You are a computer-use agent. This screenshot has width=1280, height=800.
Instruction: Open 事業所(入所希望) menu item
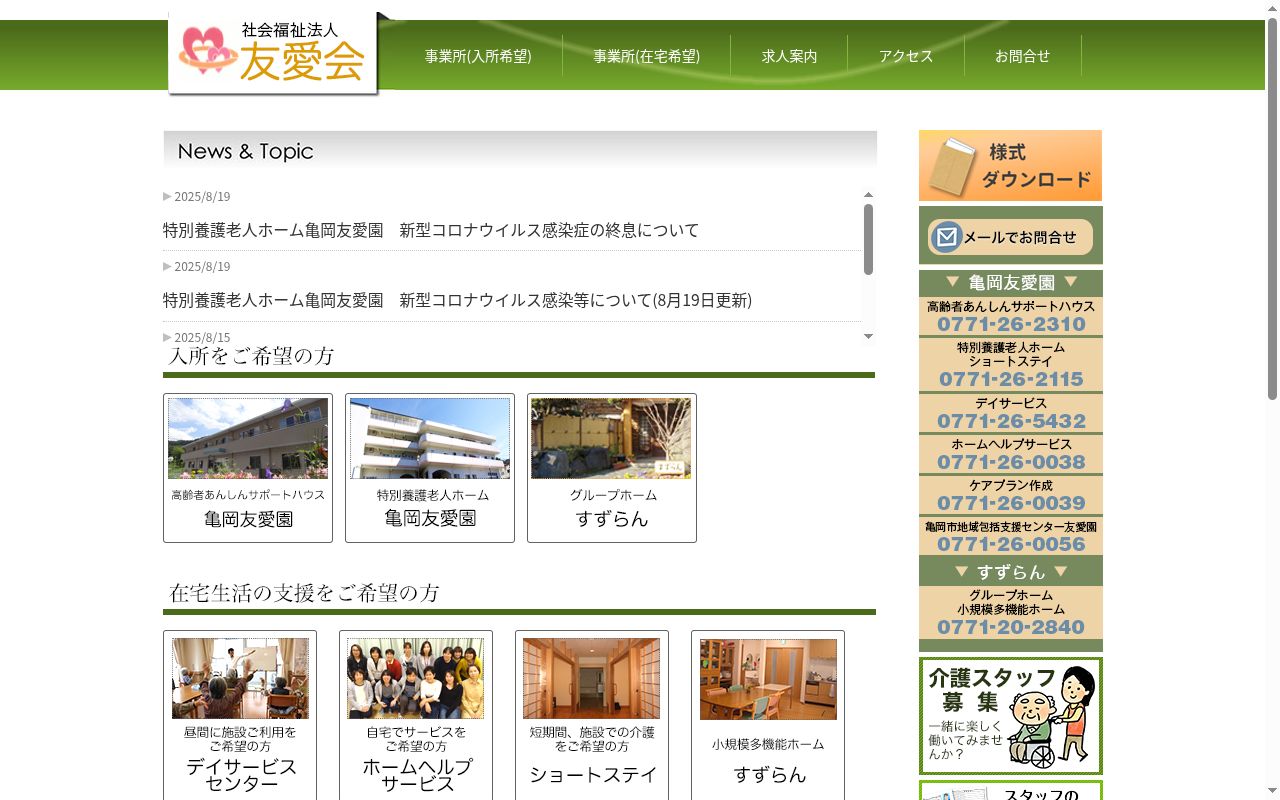click(478, 56)
